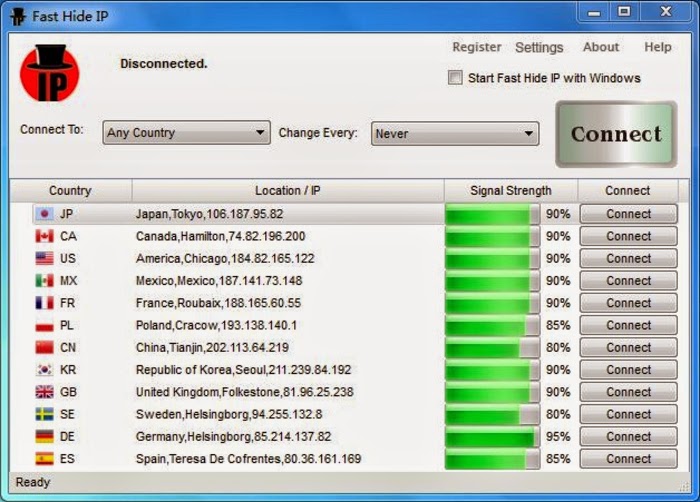Screen dimensions: 700x502
Task: Click the Ready status bar text
Action: 33,482
